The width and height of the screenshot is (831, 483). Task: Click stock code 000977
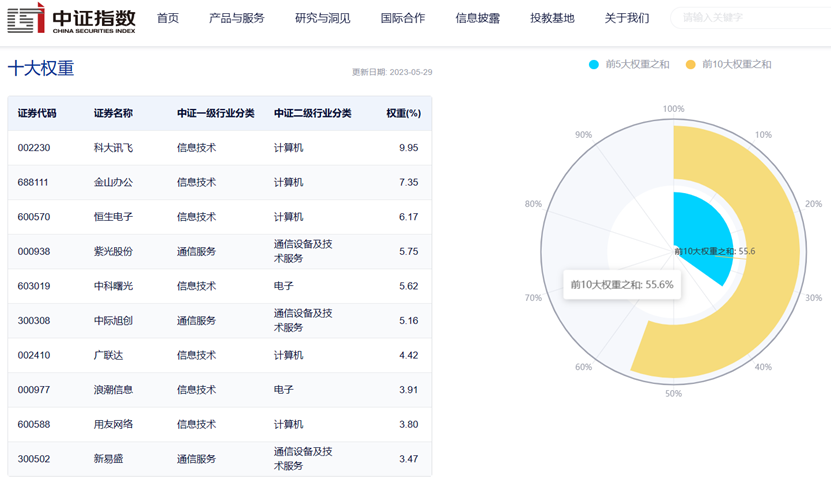point(34,390)
